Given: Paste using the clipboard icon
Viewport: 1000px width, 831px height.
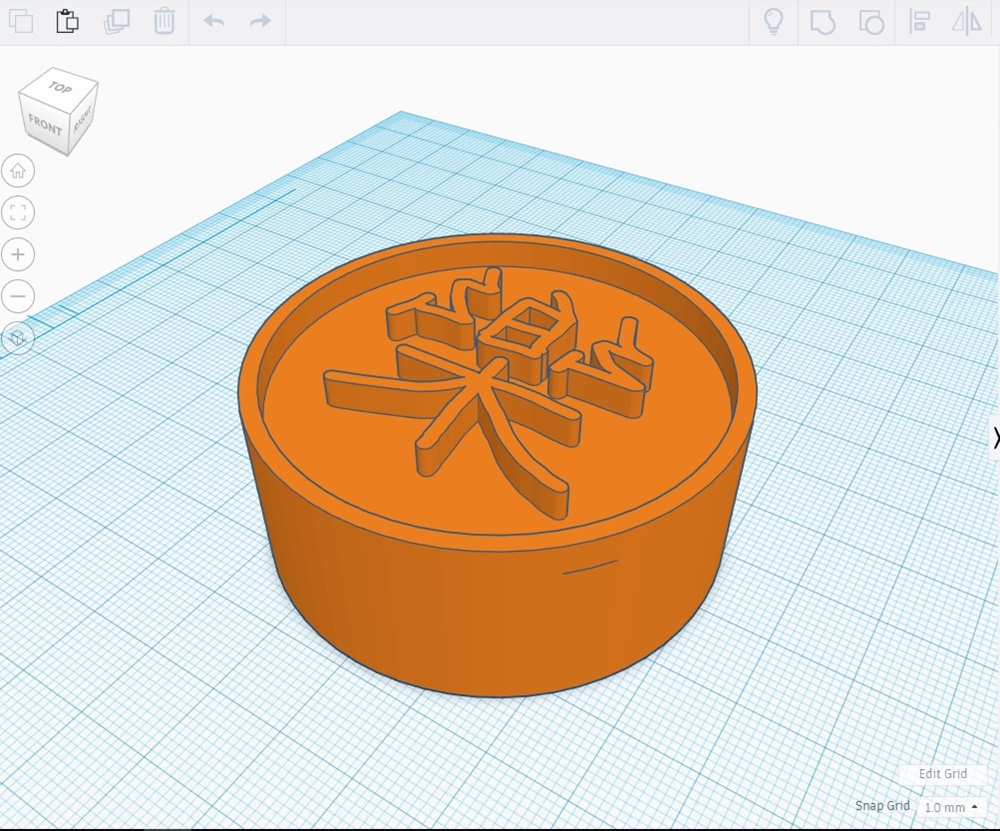Looking at the screenshot, I should (67, 21).
